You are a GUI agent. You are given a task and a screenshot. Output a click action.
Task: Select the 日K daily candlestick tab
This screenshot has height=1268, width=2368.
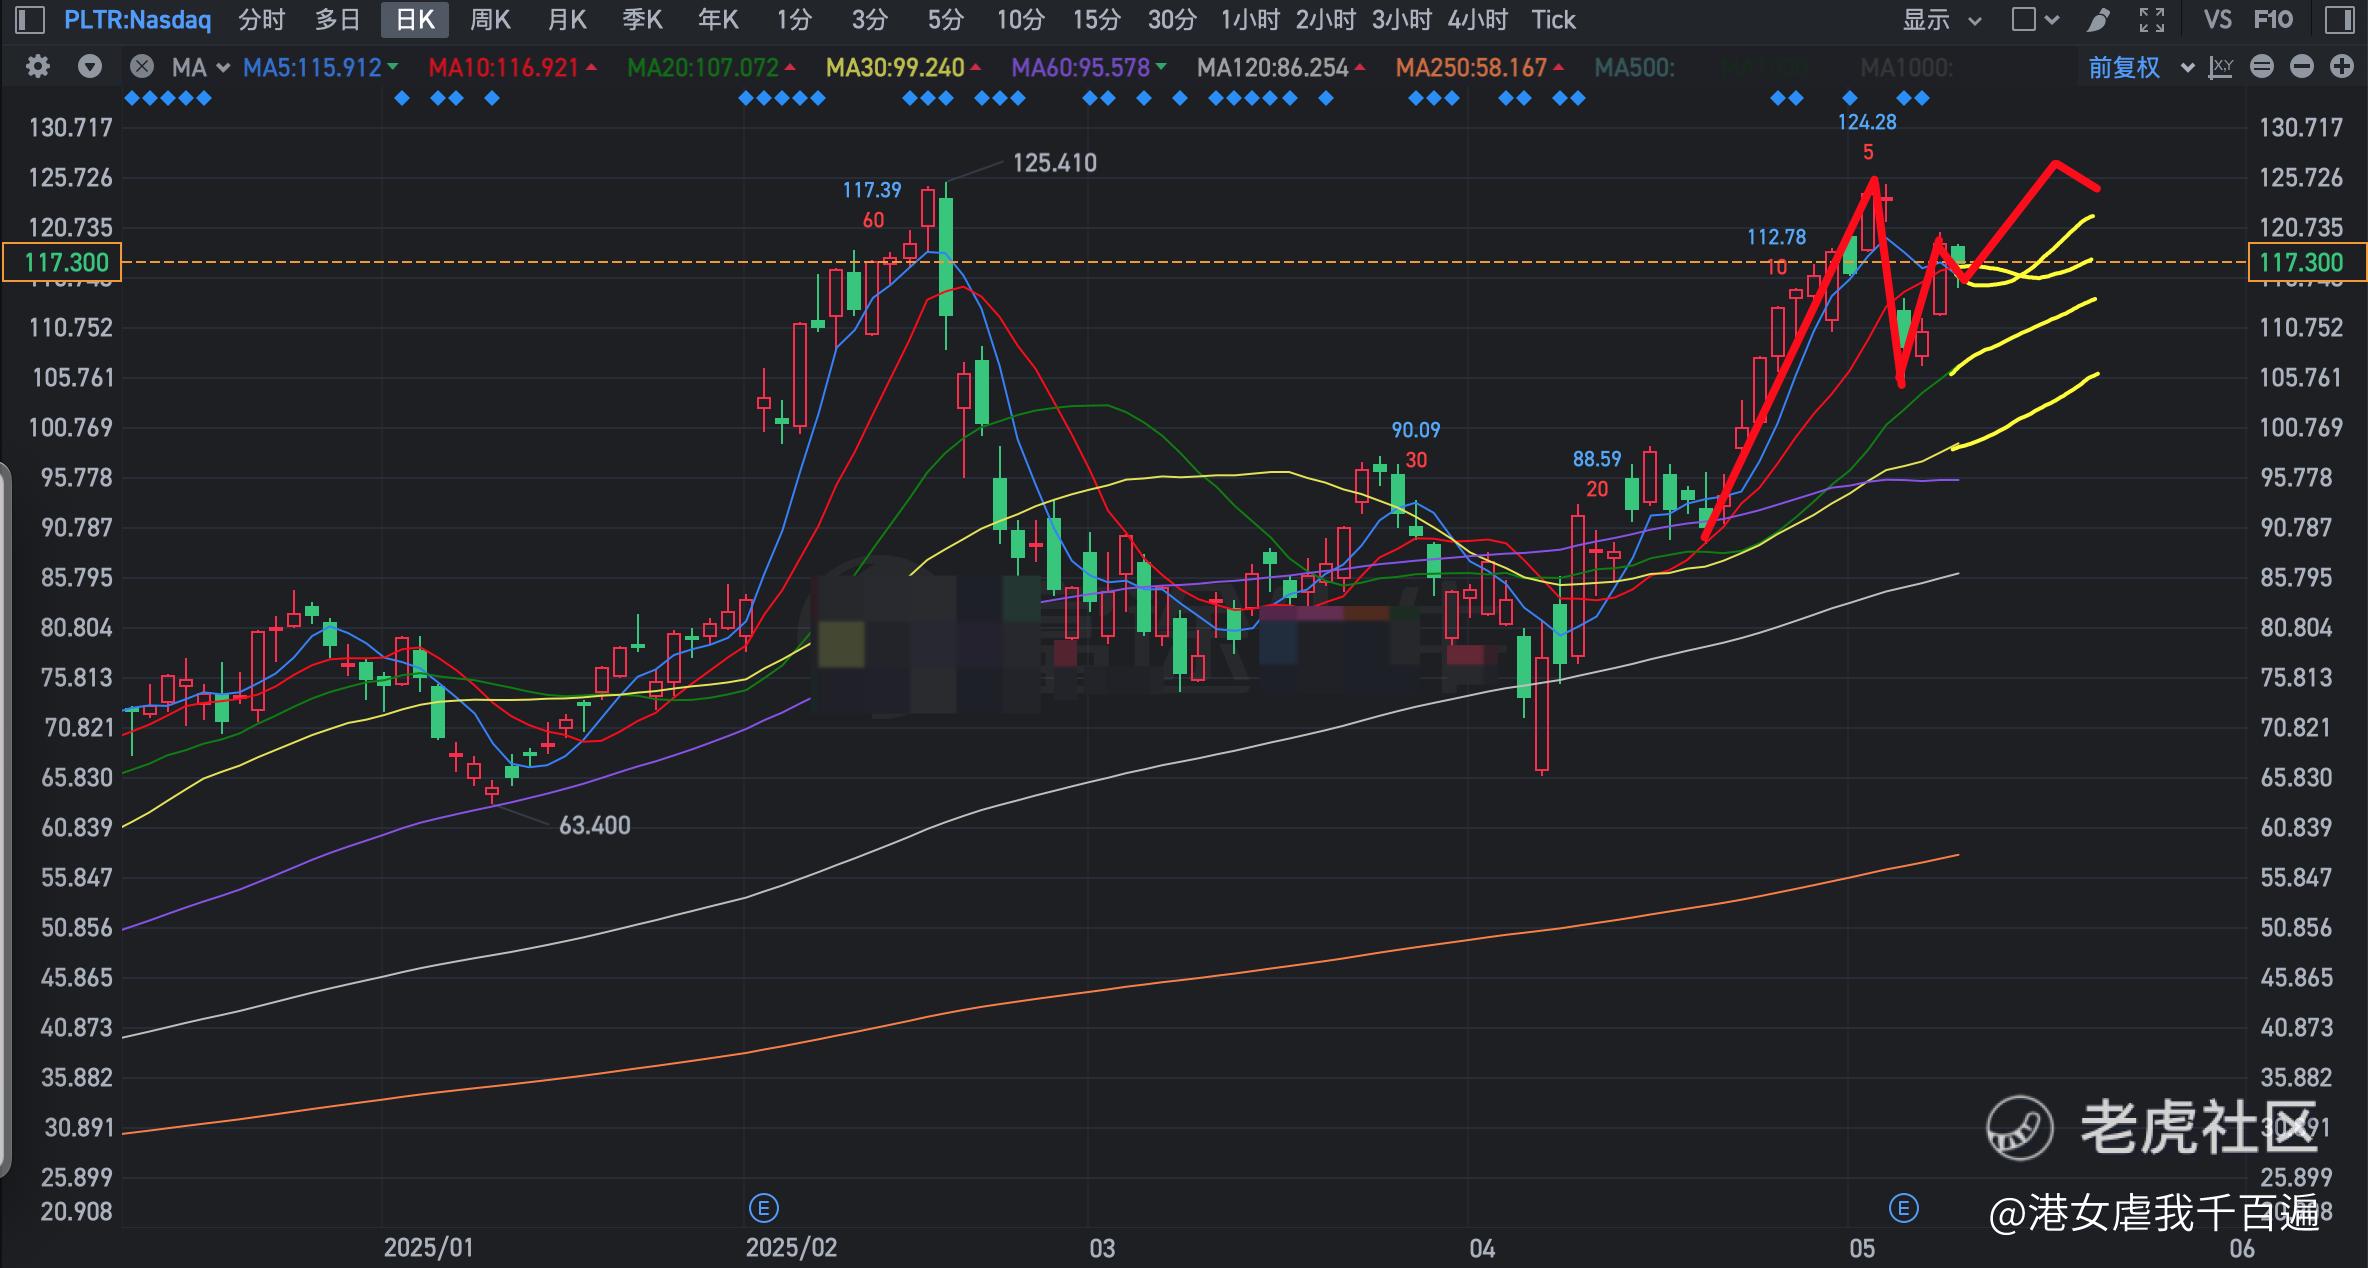click(x=415, y=19)
